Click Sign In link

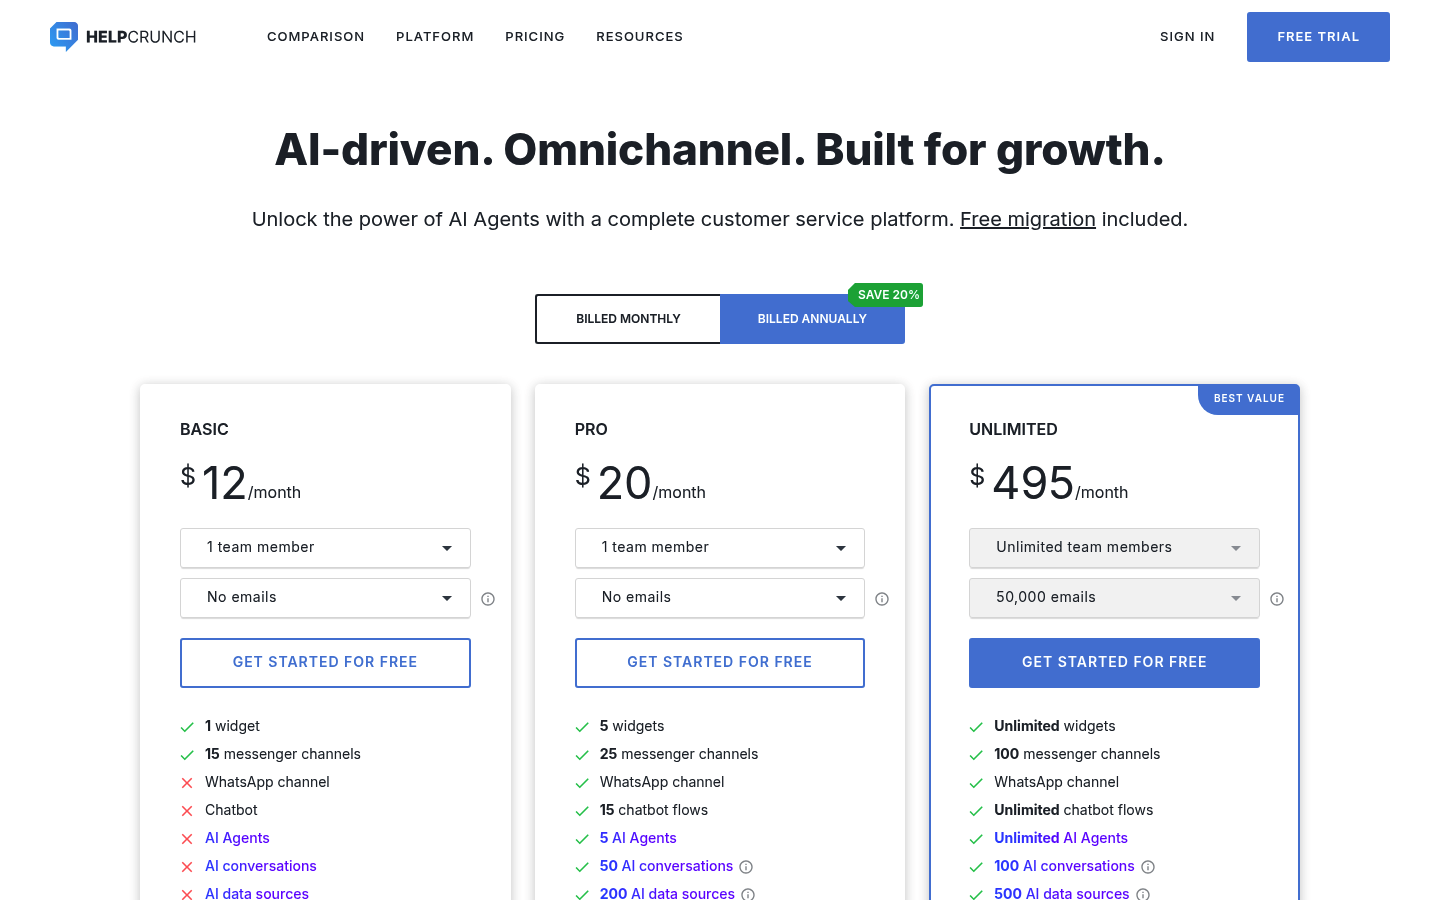tap(1187, 37)
